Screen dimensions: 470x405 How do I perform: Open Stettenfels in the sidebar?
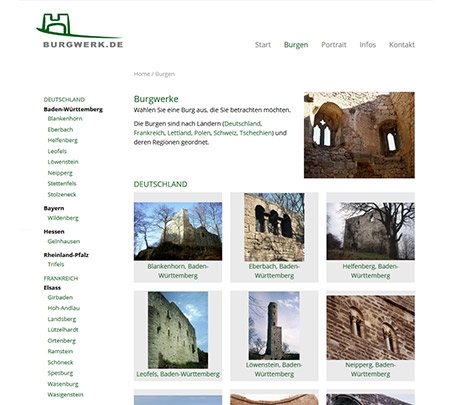click(x=62, y=184)
